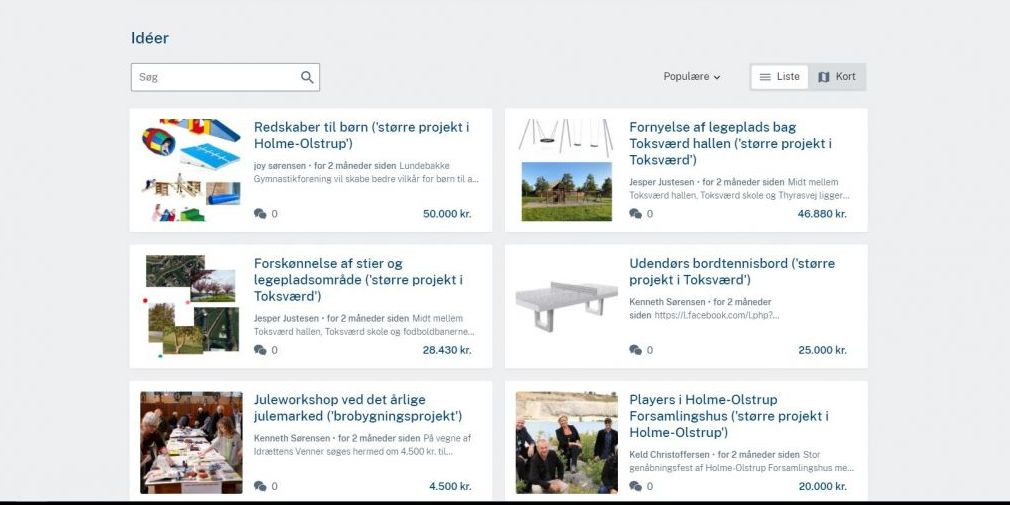Viewport: 1010px width, 505px height.
Task: Open Forskønnelse af stier og legepladsområde idea
Action: click(358, 280)
